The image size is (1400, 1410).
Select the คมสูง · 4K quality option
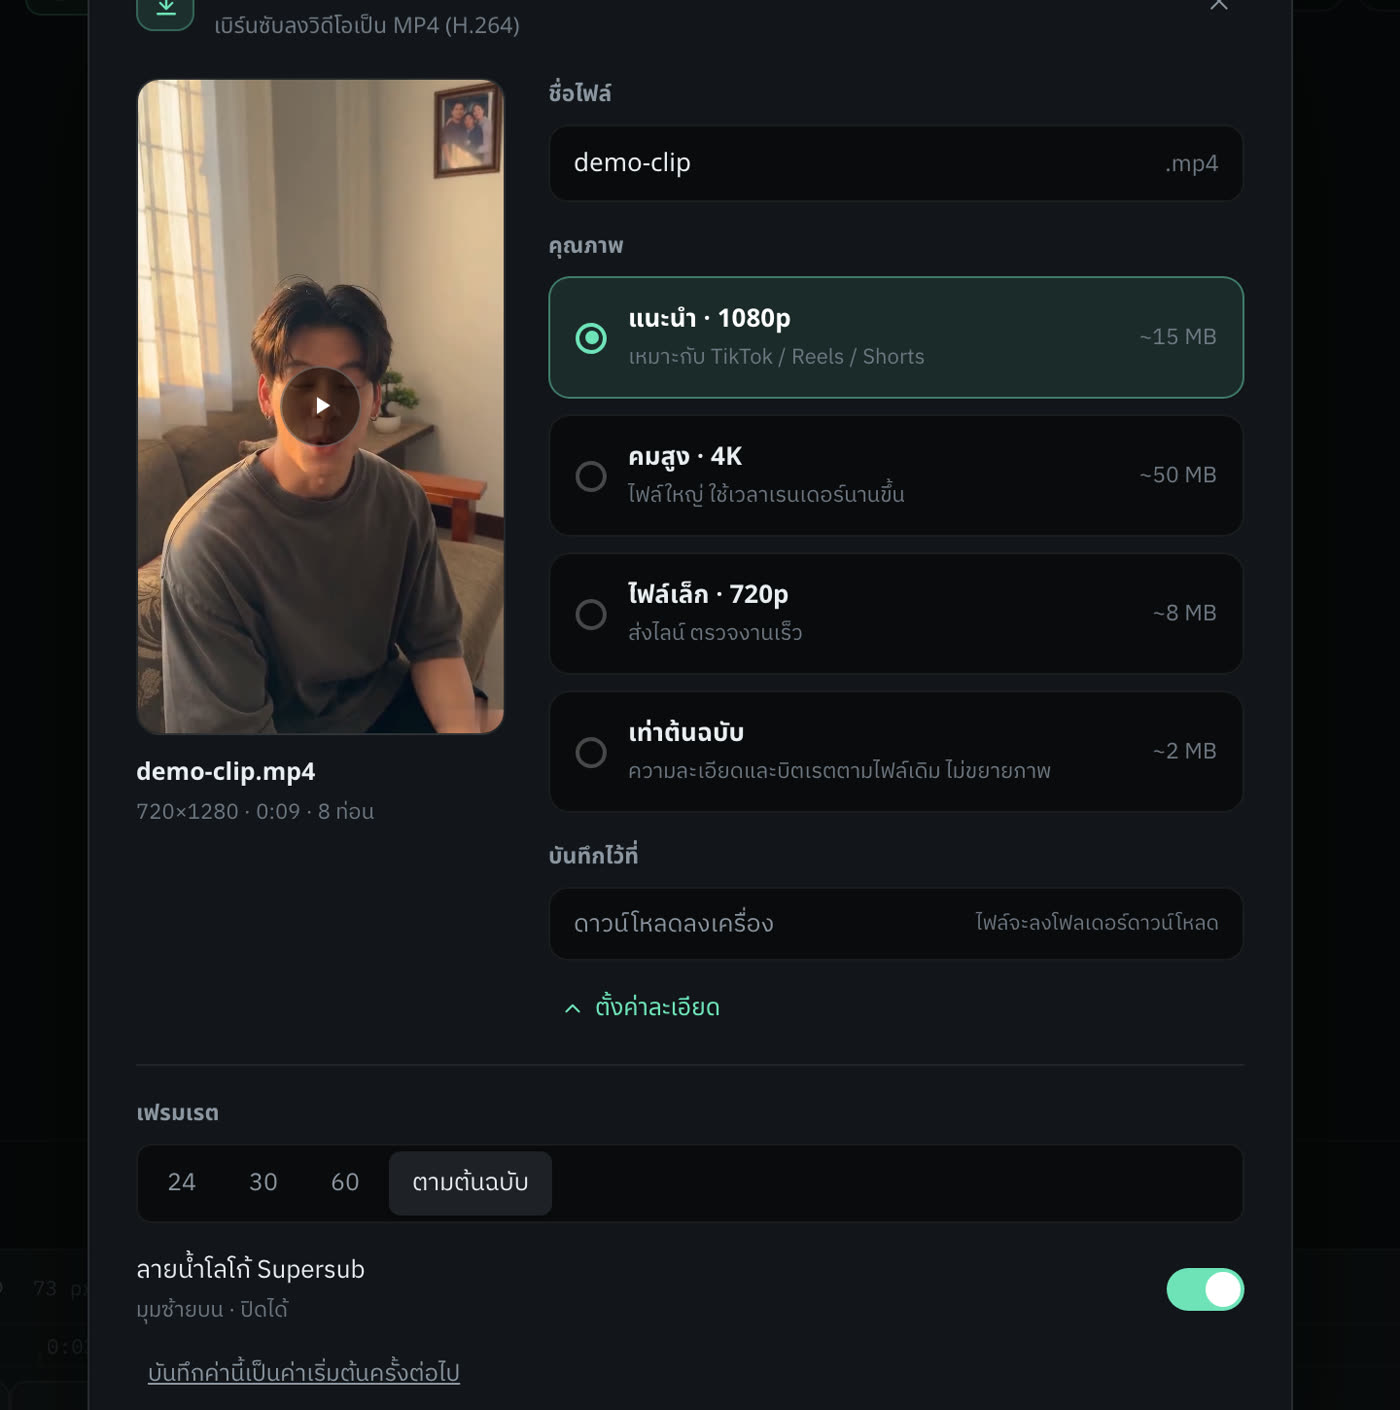pyautogui.click(x=895, y=475)
